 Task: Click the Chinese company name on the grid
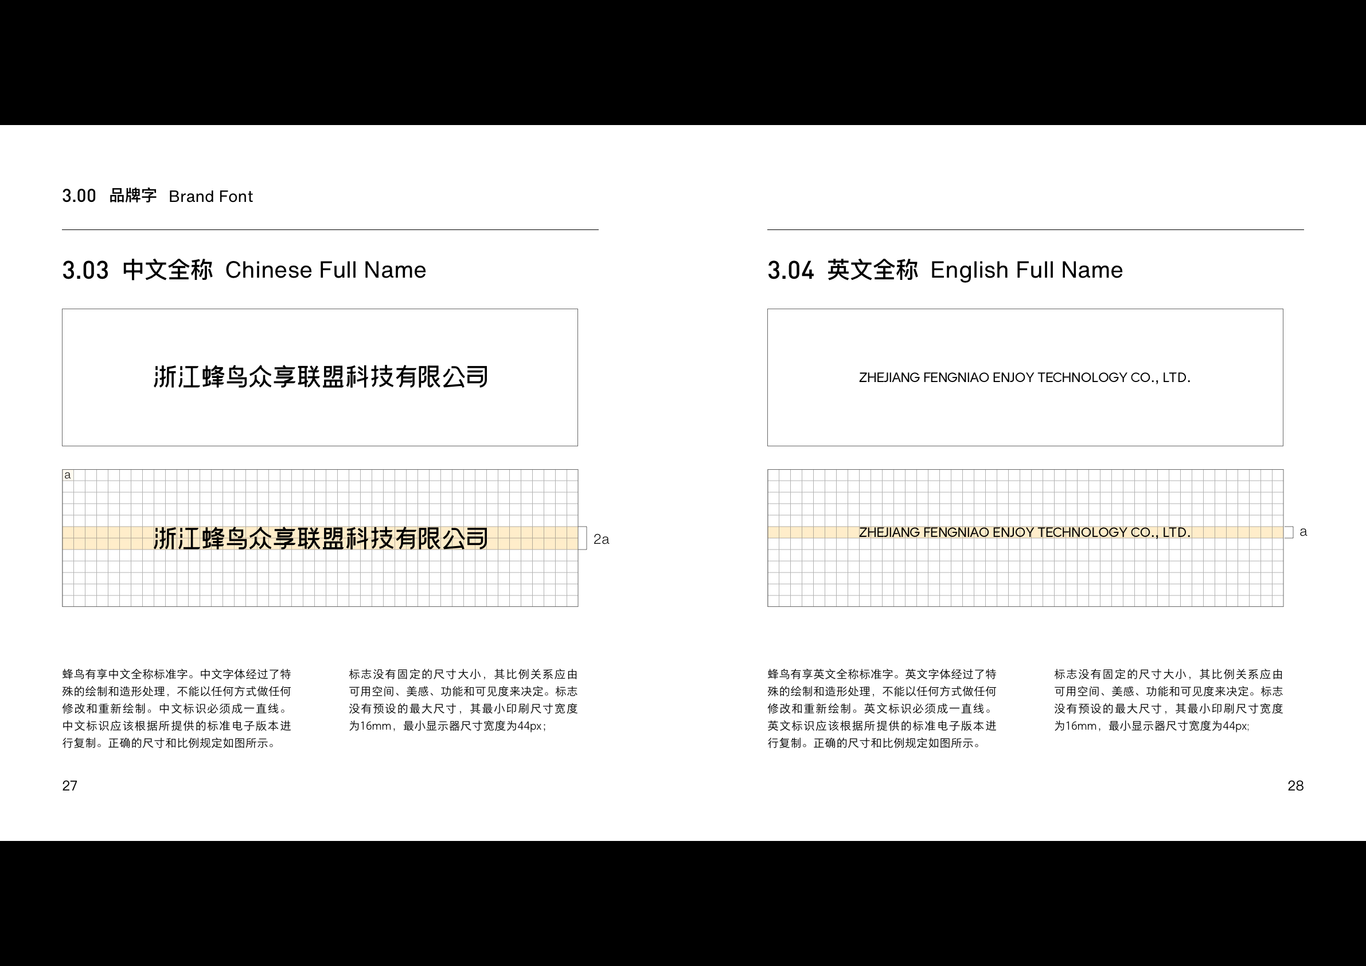(x=320, y=539)
